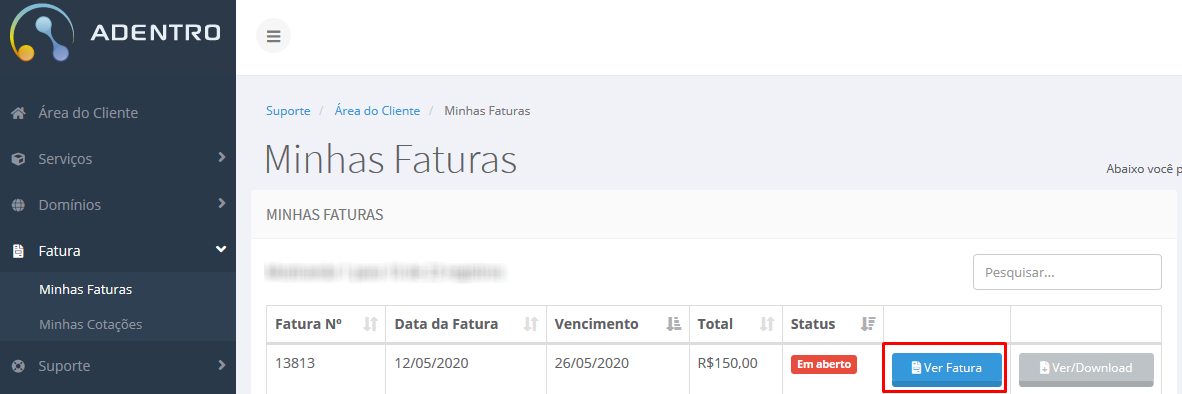Click the lifebuoy icon next to Suporte
This screenshot has width=1182, height=394.
click(x=19, y=366)
